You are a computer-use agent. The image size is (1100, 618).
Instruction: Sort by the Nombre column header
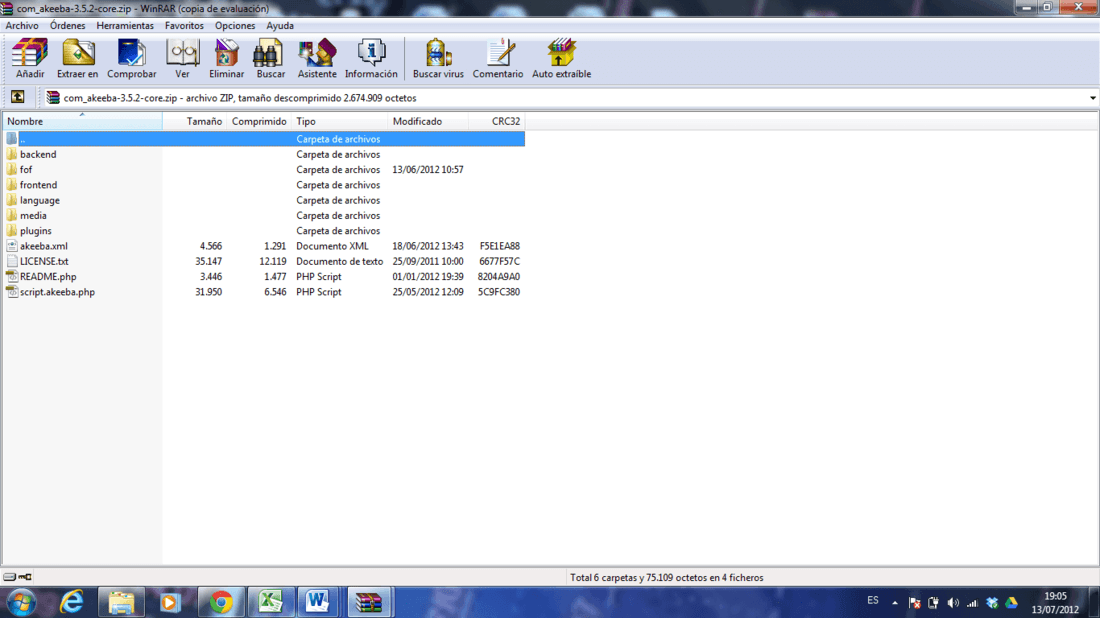[x=82, y=121]
